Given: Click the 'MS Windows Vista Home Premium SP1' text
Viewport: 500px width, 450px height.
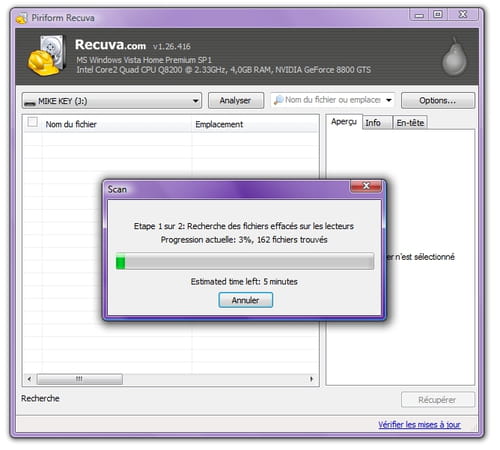Looking at the screenshot, I should [144, 60].
